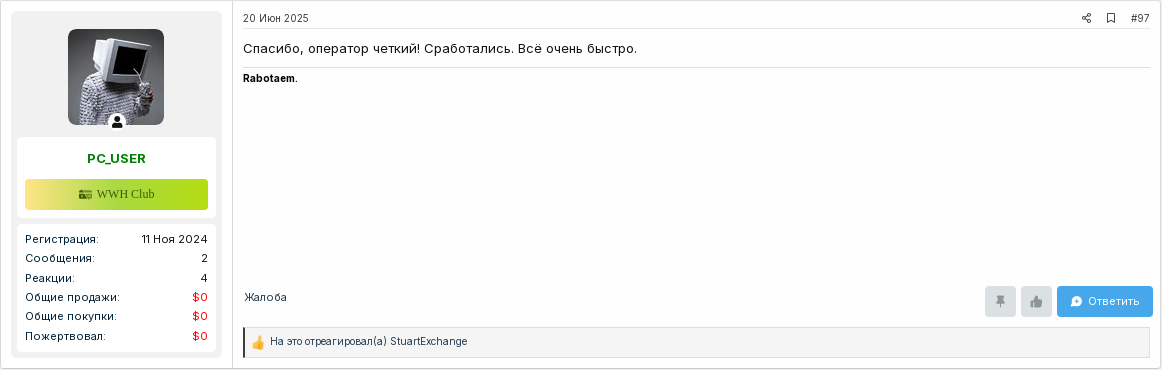The width and height of the screenshot is (1162, 370).
Task: Click the Сообщения count value
Action: pyautogui.click(x=204, y=259)
